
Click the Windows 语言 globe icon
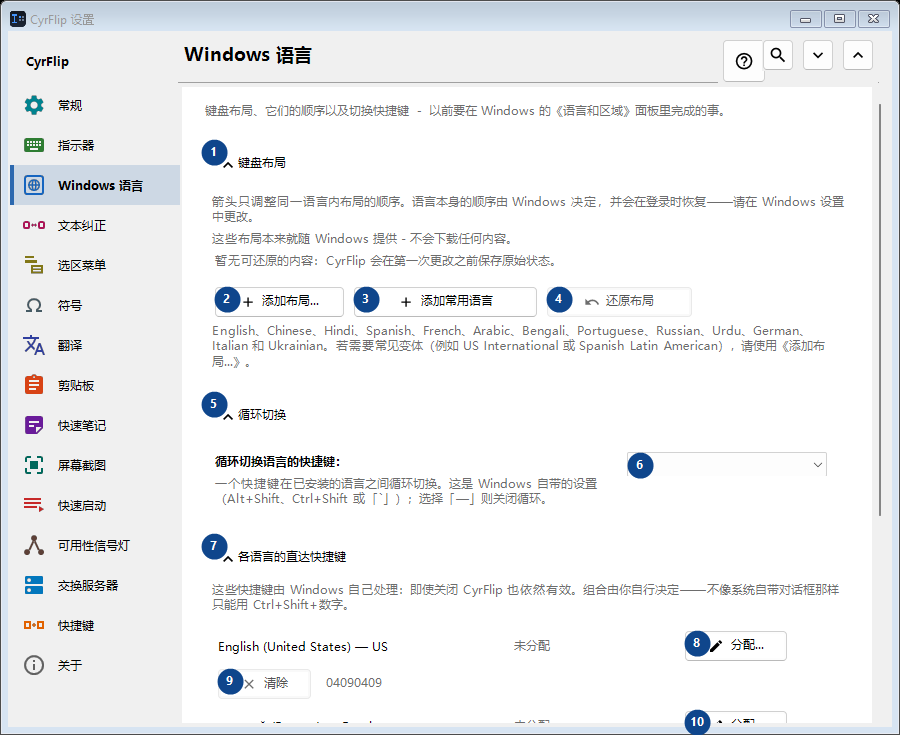[x=34, y=185]
